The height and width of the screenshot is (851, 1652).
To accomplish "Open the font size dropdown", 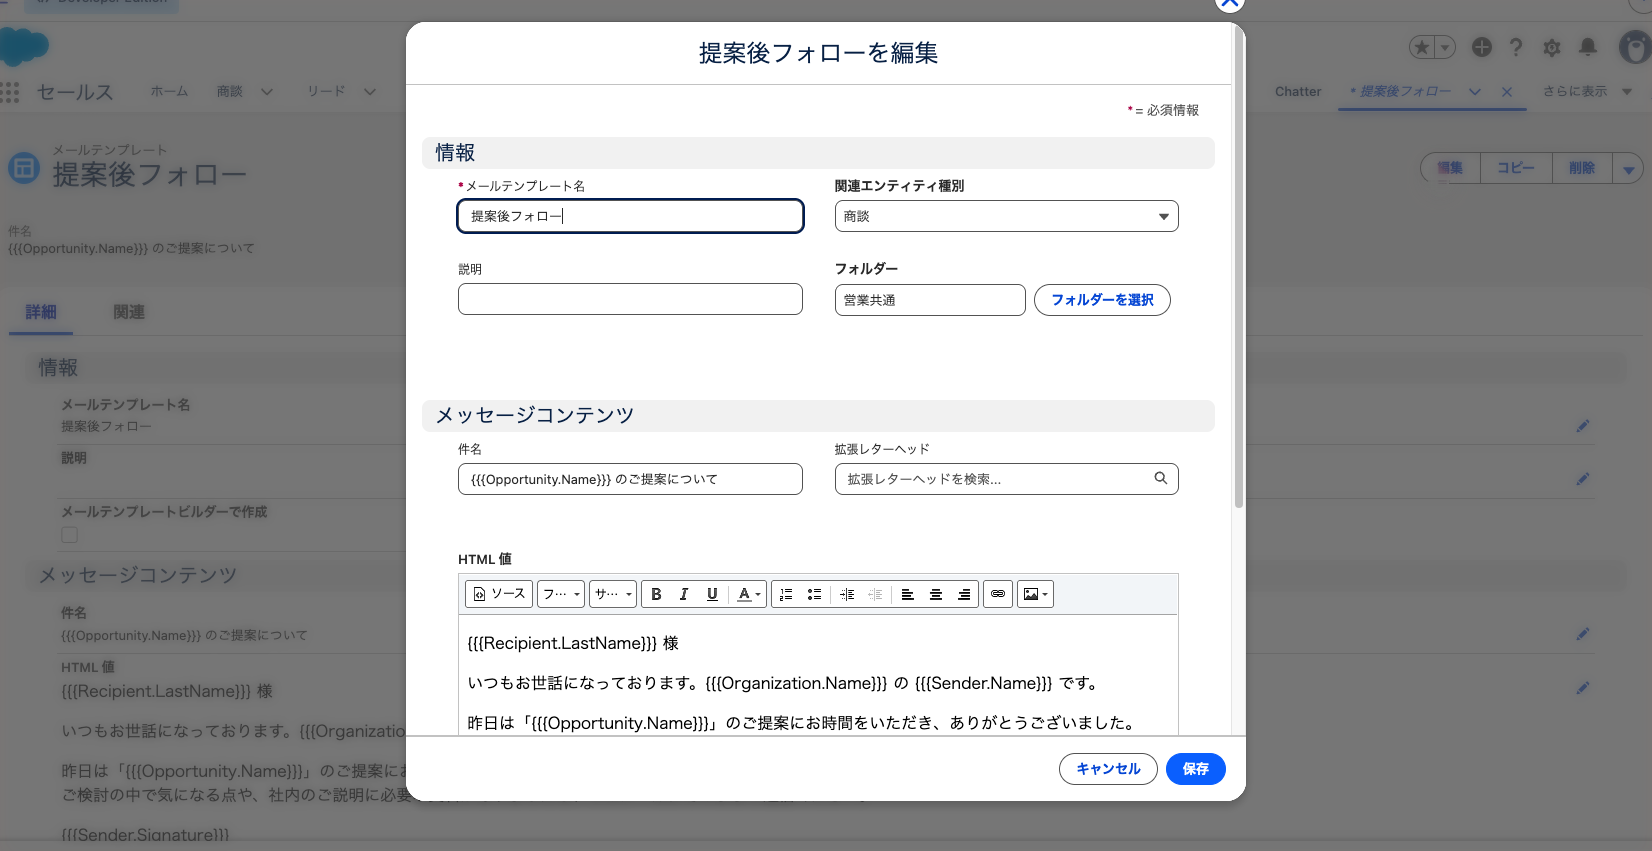I will [x=613, y=594].
